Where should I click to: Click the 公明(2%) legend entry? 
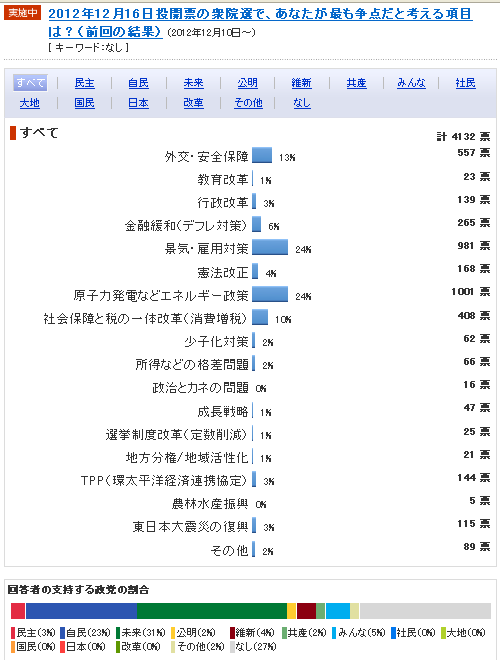pos(193,633)
